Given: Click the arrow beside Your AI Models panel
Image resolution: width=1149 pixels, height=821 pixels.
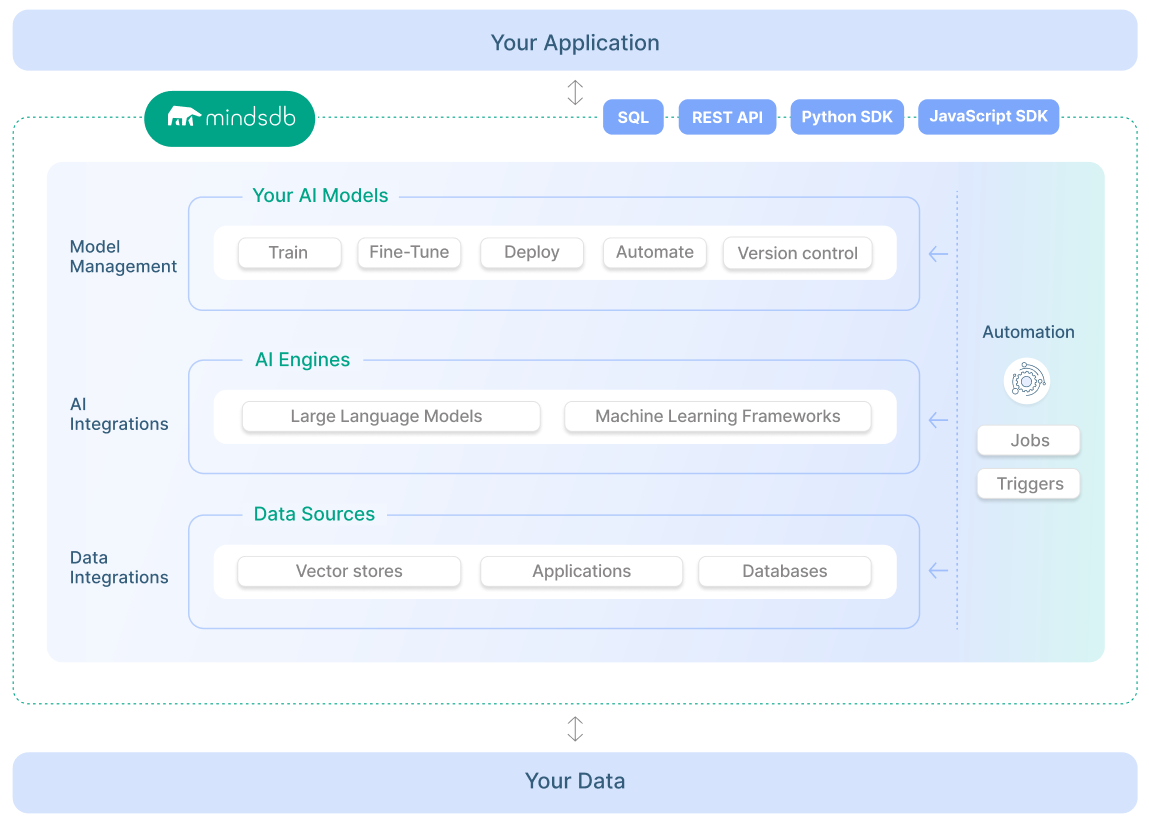Looking at the screenshot, I should 938,254.
